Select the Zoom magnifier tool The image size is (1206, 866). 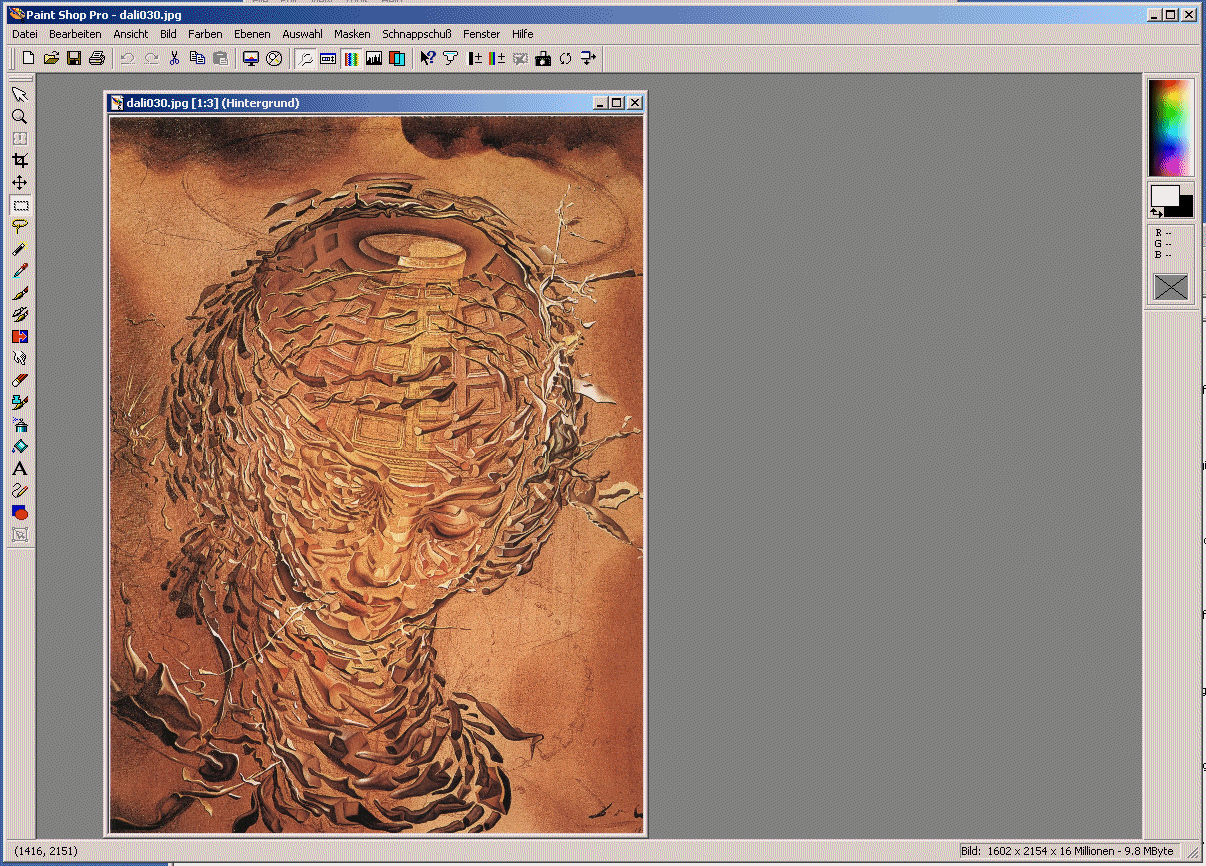click(19, 116)
